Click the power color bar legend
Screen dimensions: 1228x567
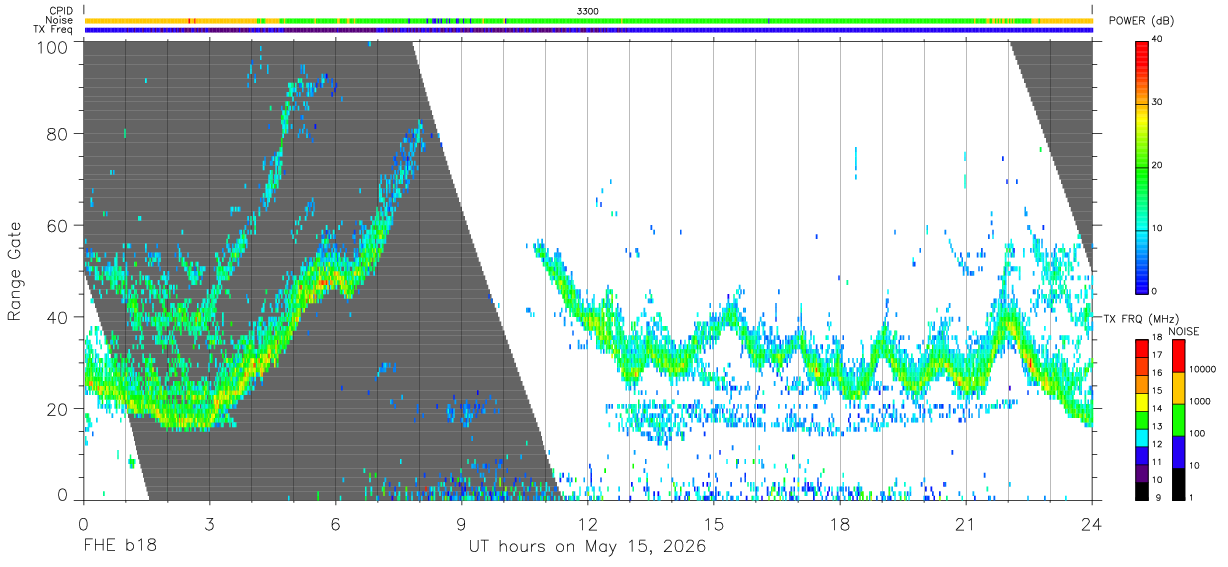pyautogui.click(x=1142, y=166)
